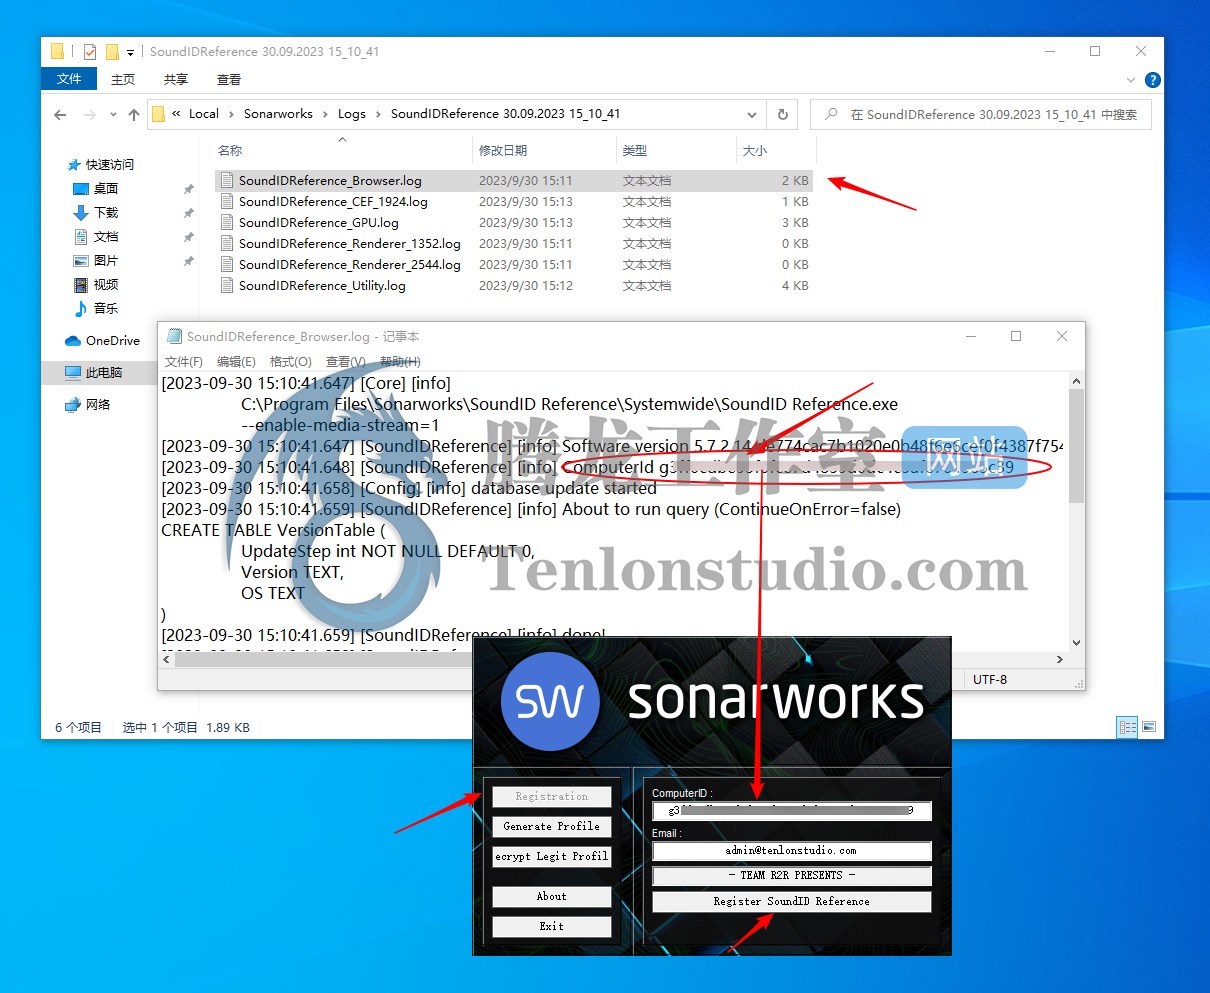Screen dimensions: 1210x993
Task: Open the 文件 ribbon tab in Explorer
Action: pyautogui.click(x=69, y=79)
